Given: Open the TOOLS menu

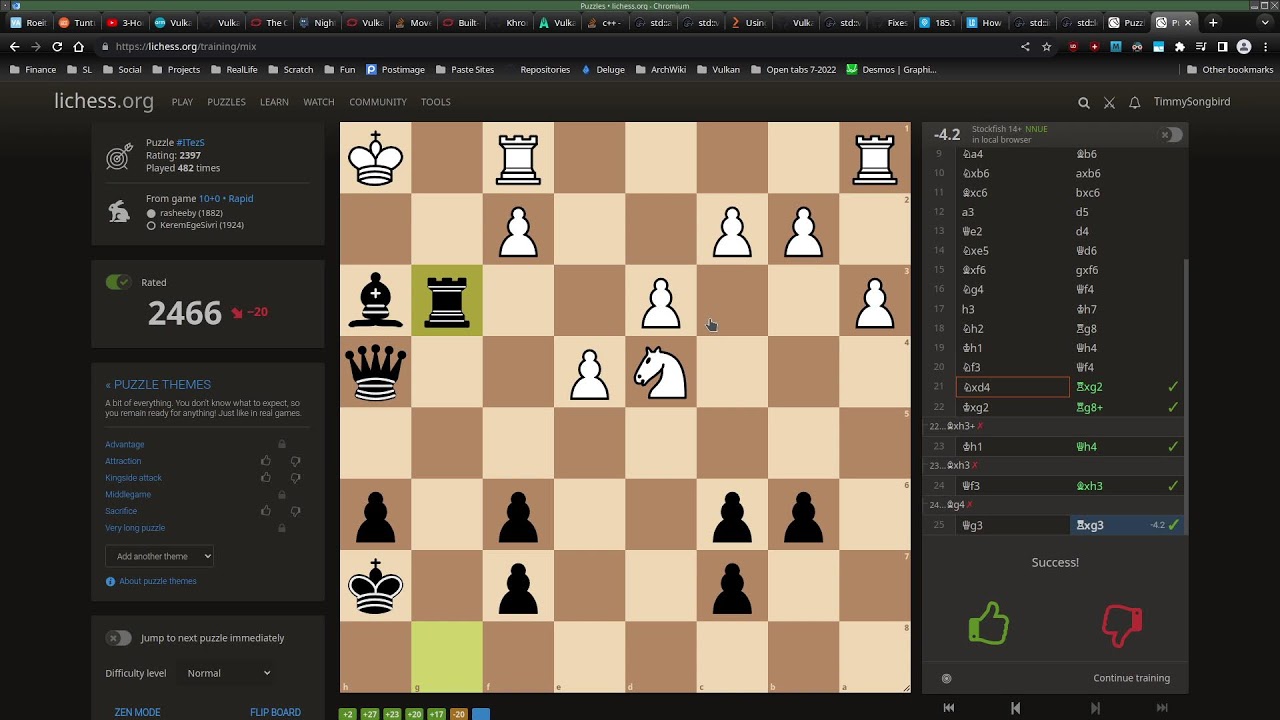Looking at the screenshot, I should (436, 102).
